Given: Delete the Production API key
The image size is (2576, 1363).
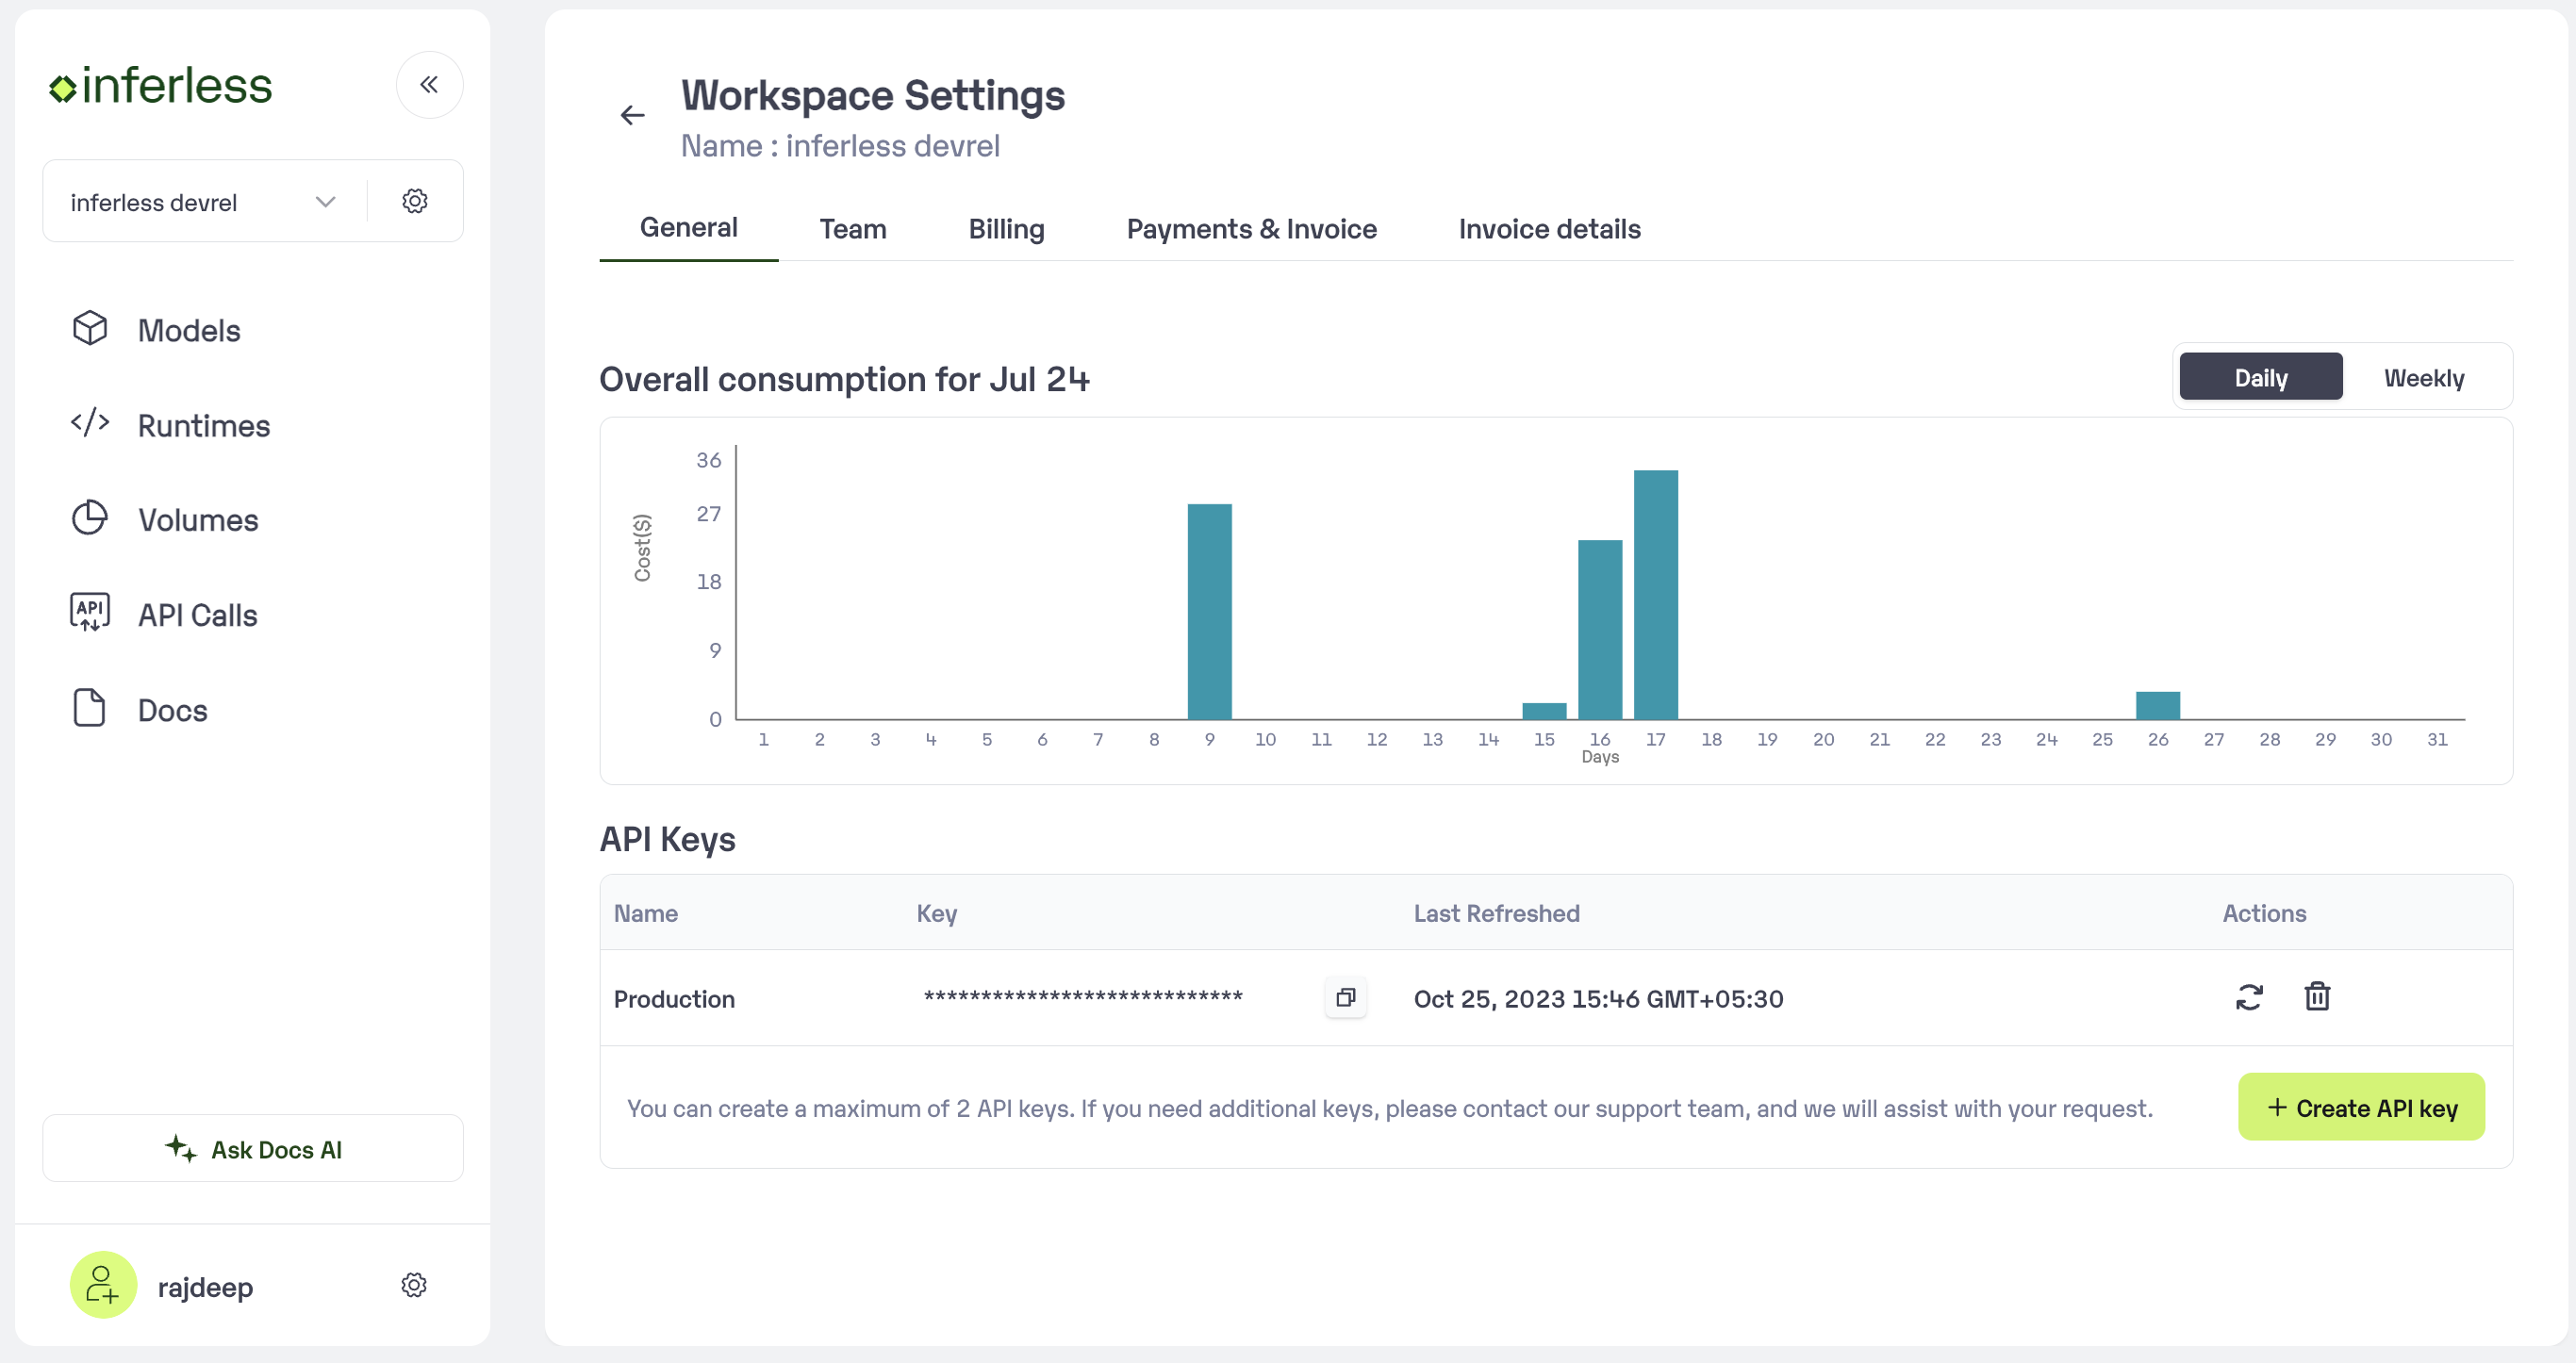Looking at the screenshot, I should coord(2316,997).
